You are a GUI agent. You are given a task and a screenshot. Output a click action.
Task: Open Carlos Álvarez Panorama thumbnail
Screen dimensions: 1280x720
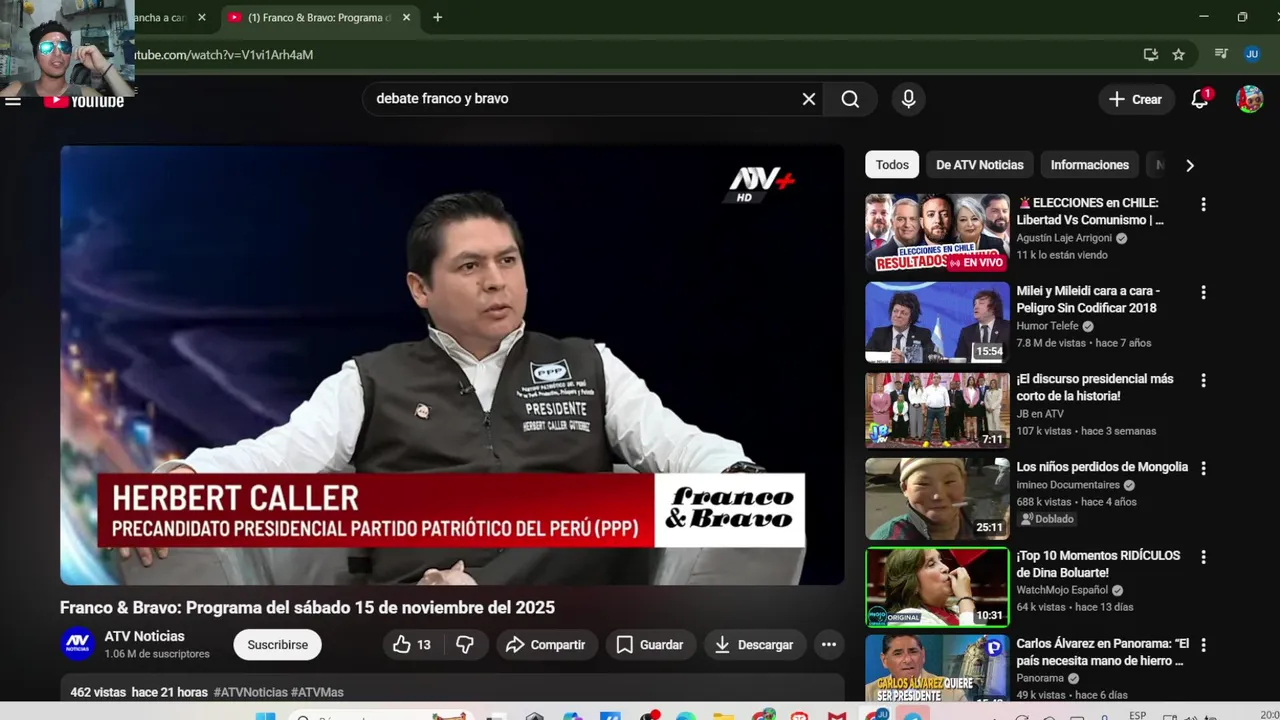937,668
